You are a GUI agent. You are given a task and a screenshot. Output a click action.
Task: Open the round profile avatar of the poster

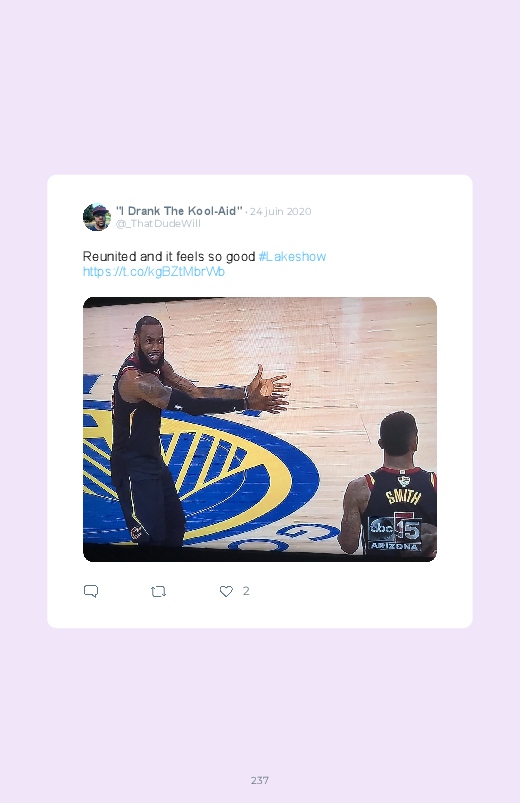(x=97, y=217)
